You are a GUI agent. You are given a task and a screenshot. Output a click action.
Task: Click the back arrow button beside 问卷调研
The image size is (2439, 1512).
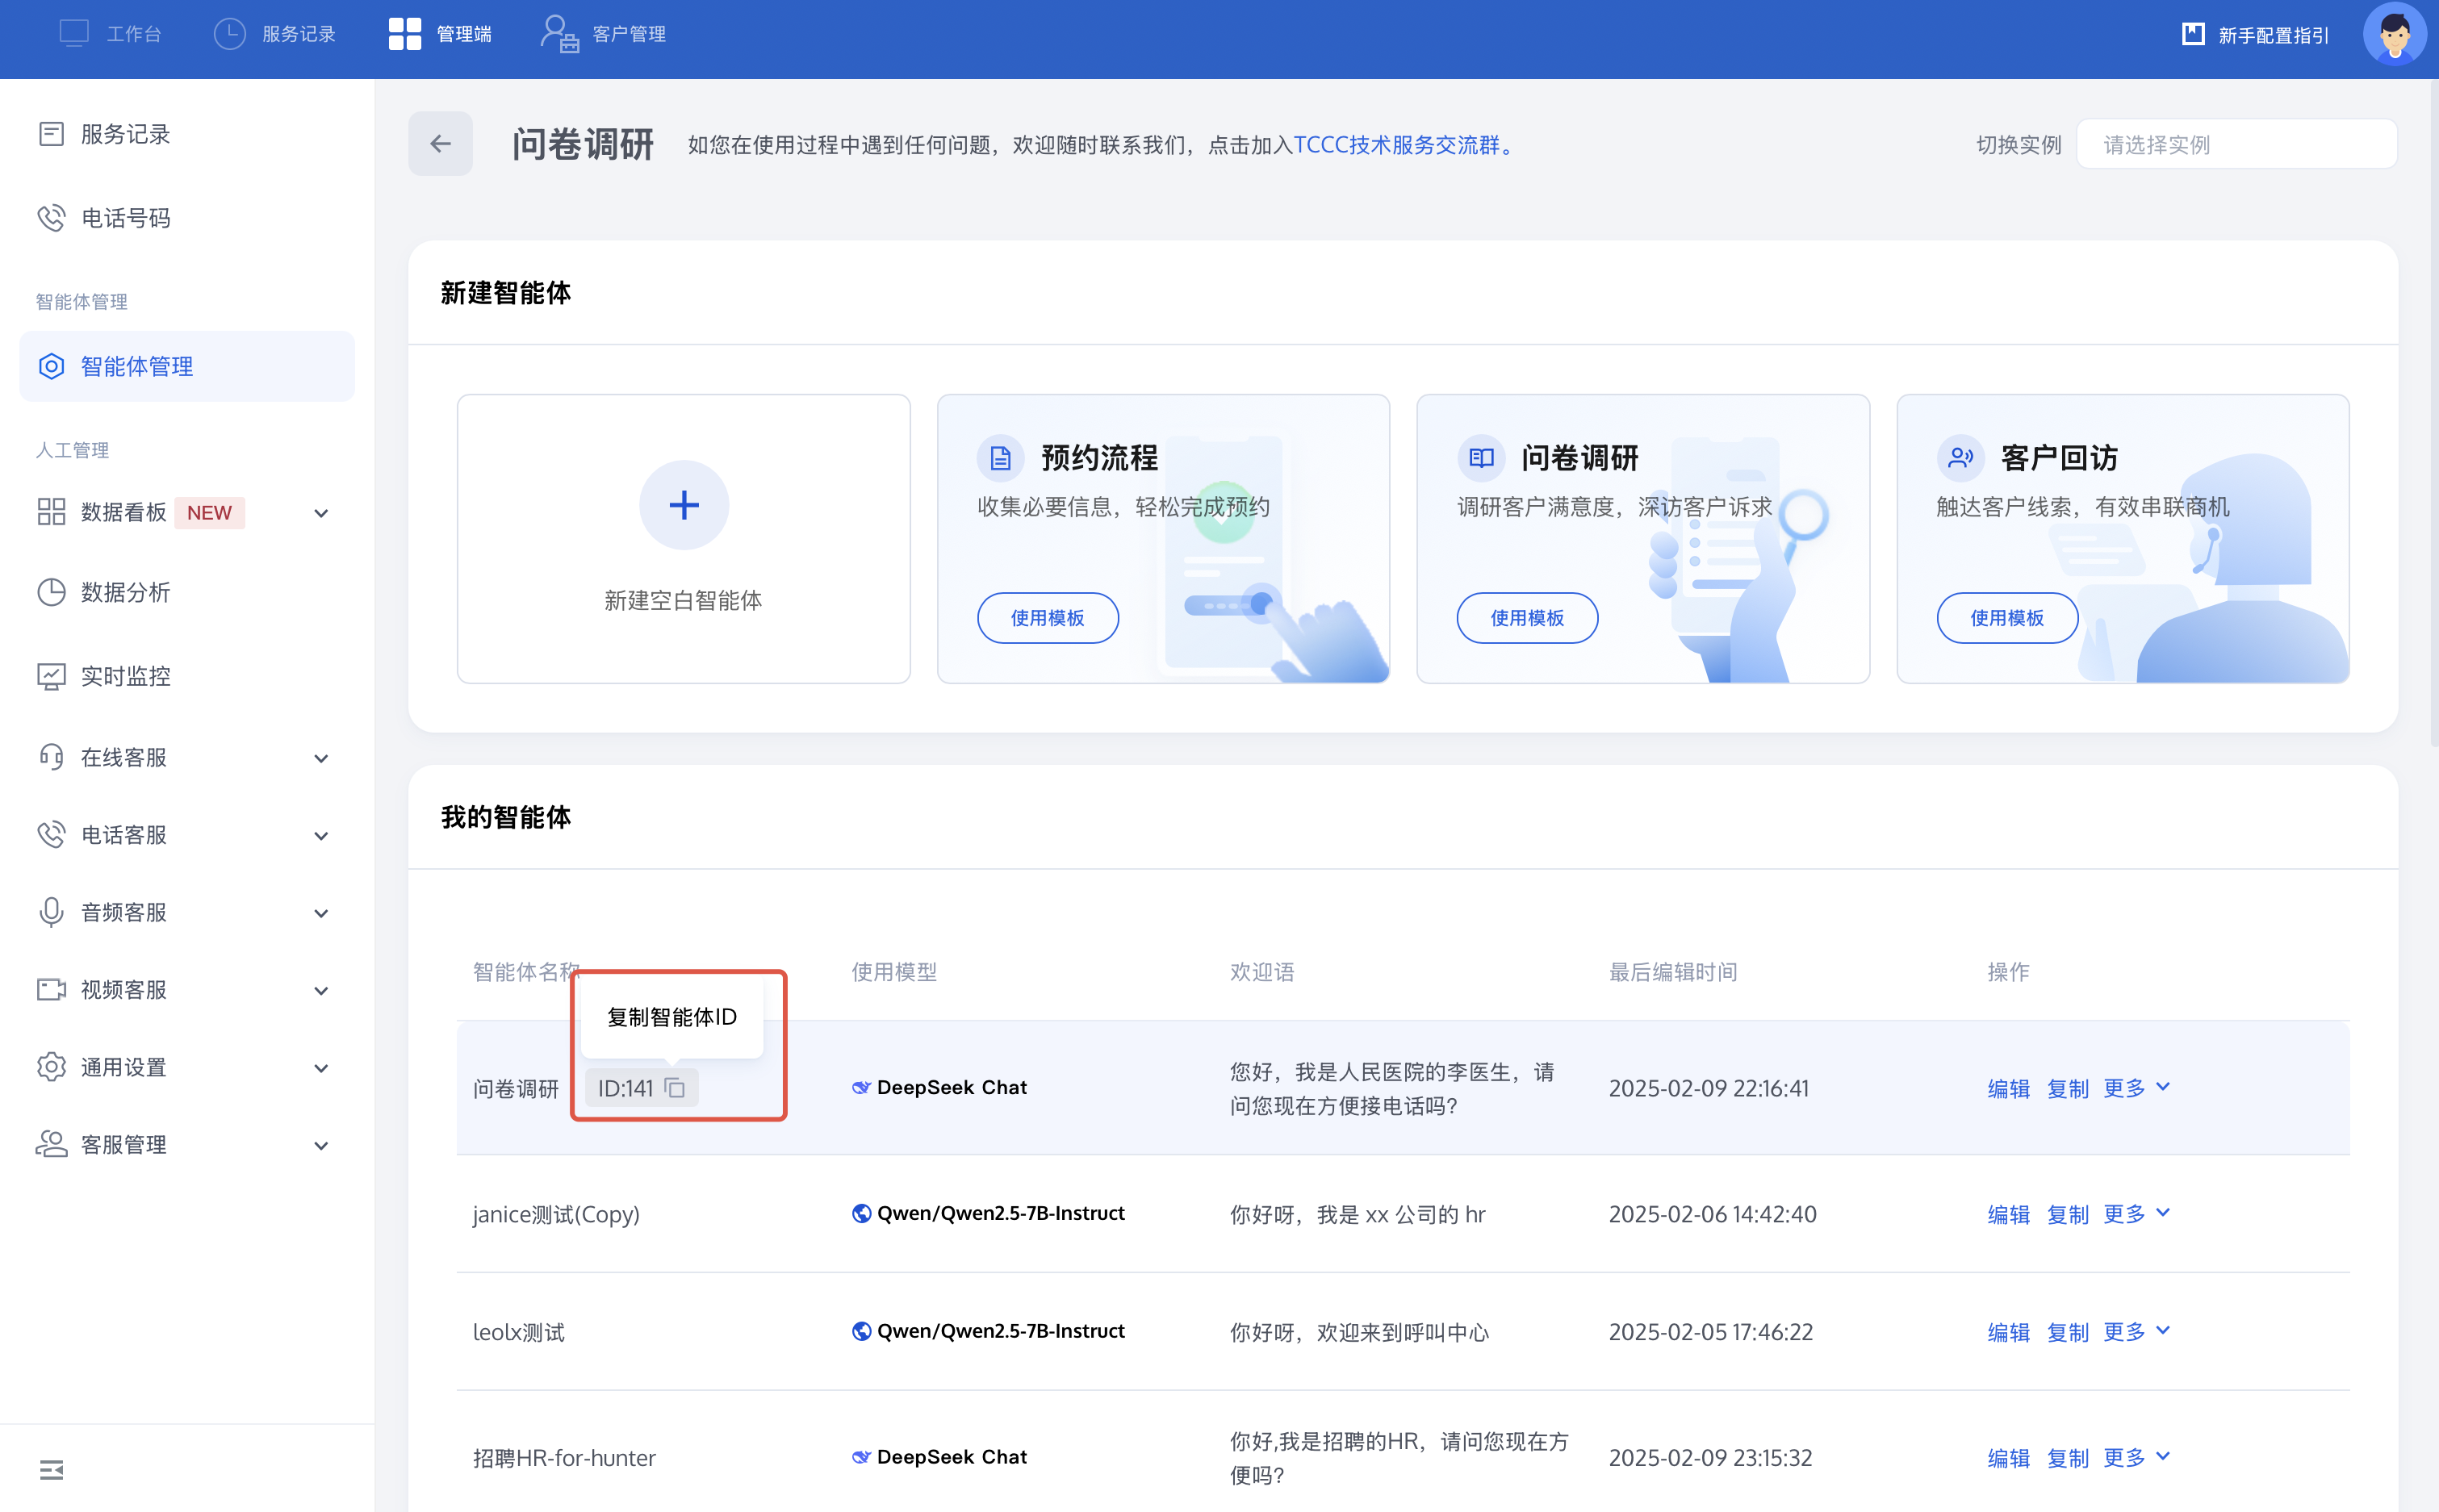click(440, 144)
